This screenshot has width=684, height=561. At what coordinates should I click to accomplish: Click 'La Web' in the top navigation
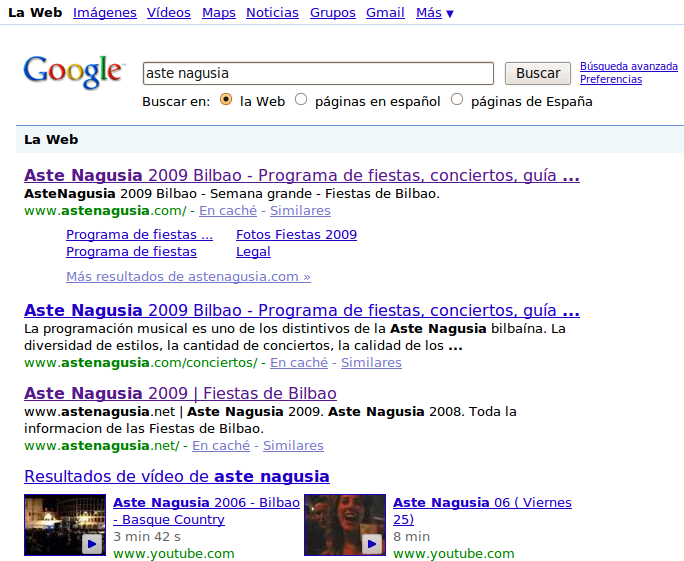point(35,13)
